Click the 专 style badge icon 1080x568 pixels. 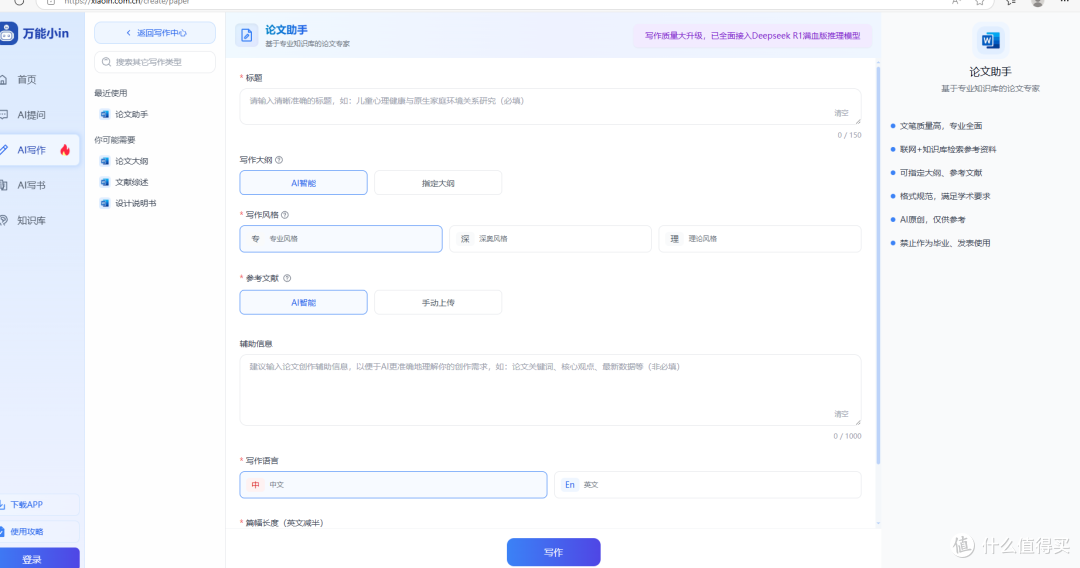coord(256,239)
